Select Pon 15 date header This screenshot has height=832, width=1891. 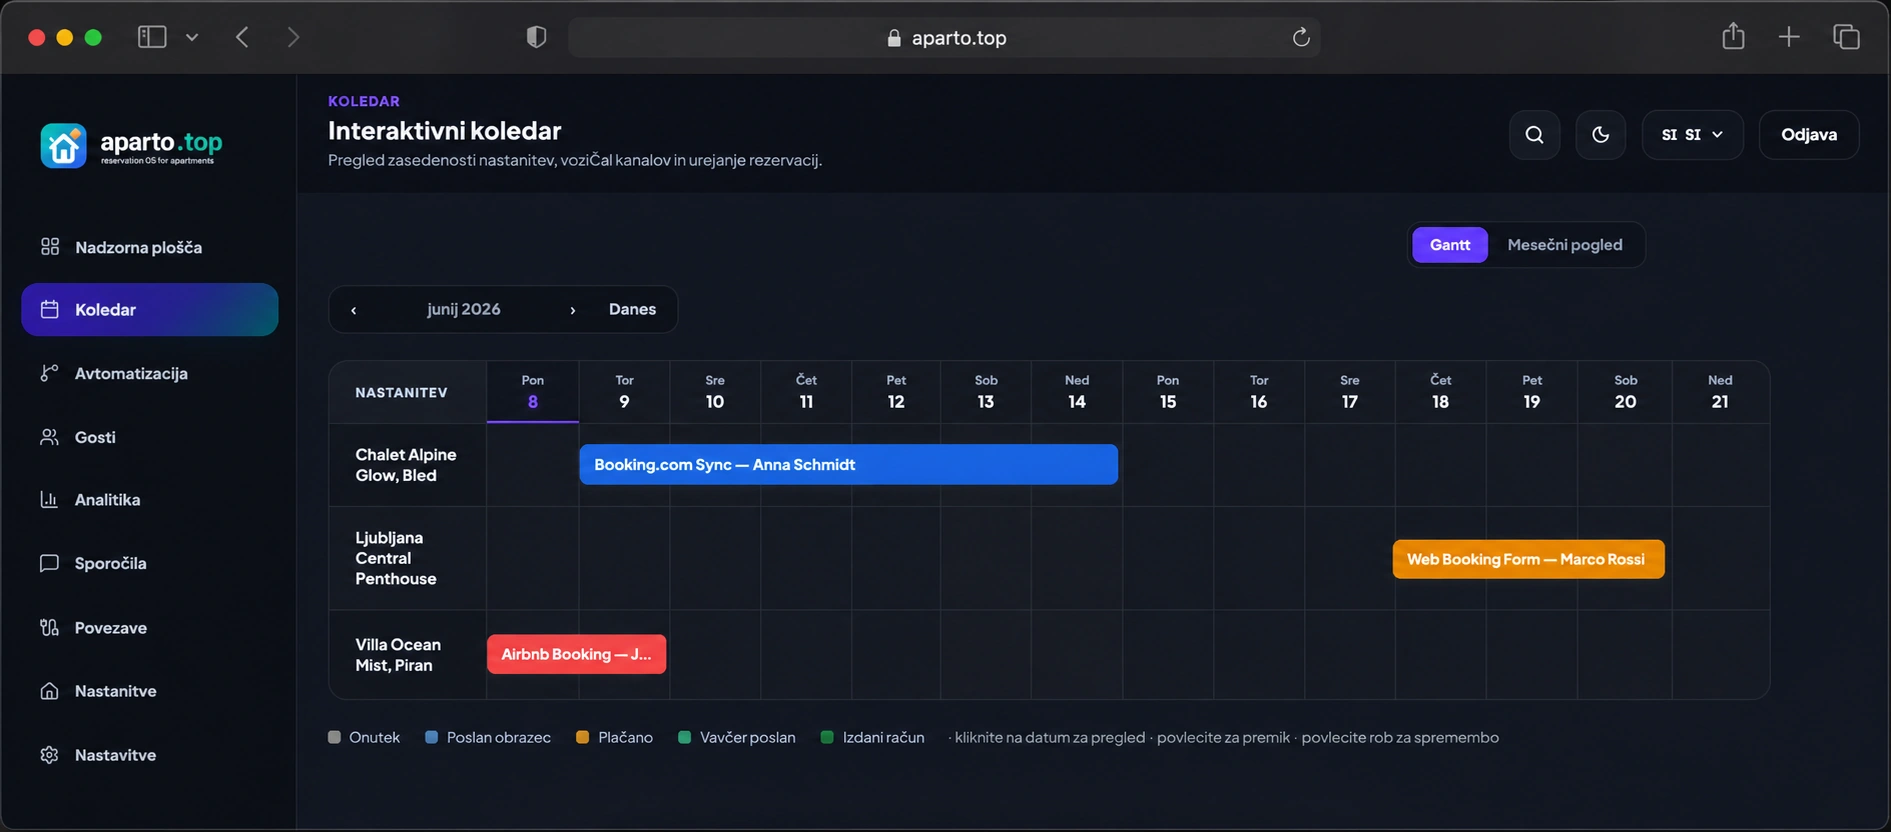click(1168, 392)
